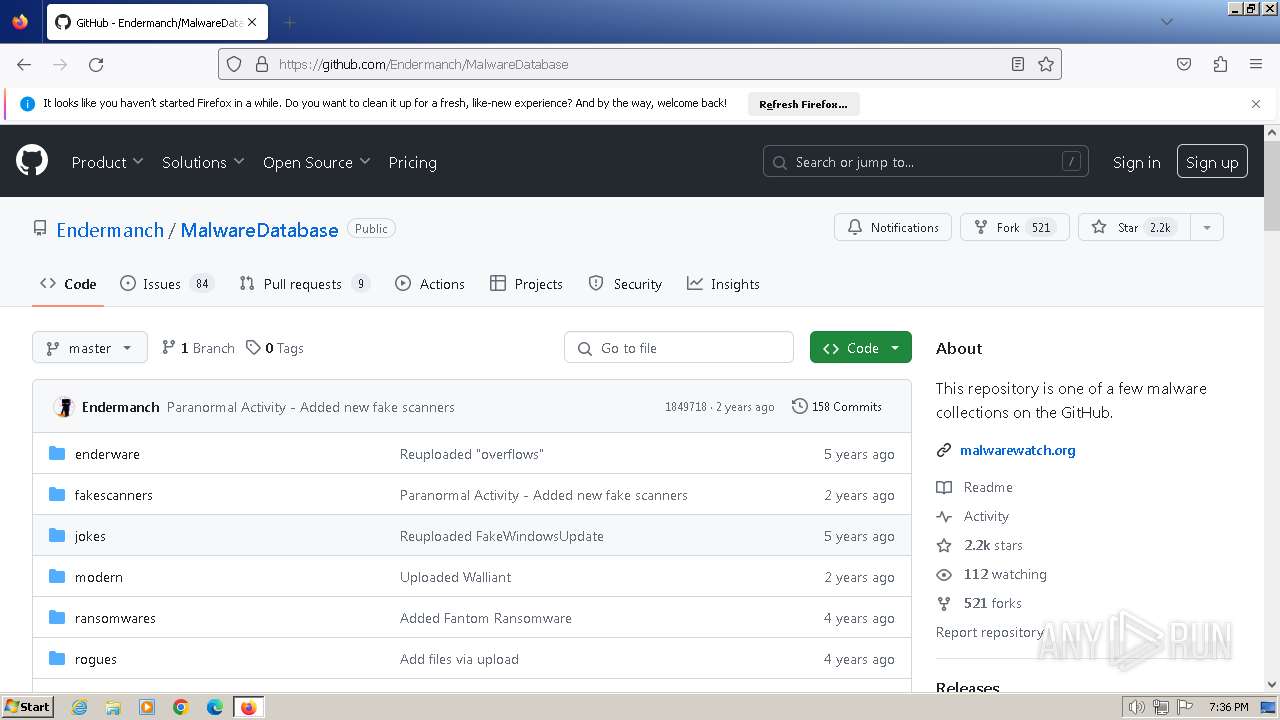Switch to the Code tab

click(68, 284)
